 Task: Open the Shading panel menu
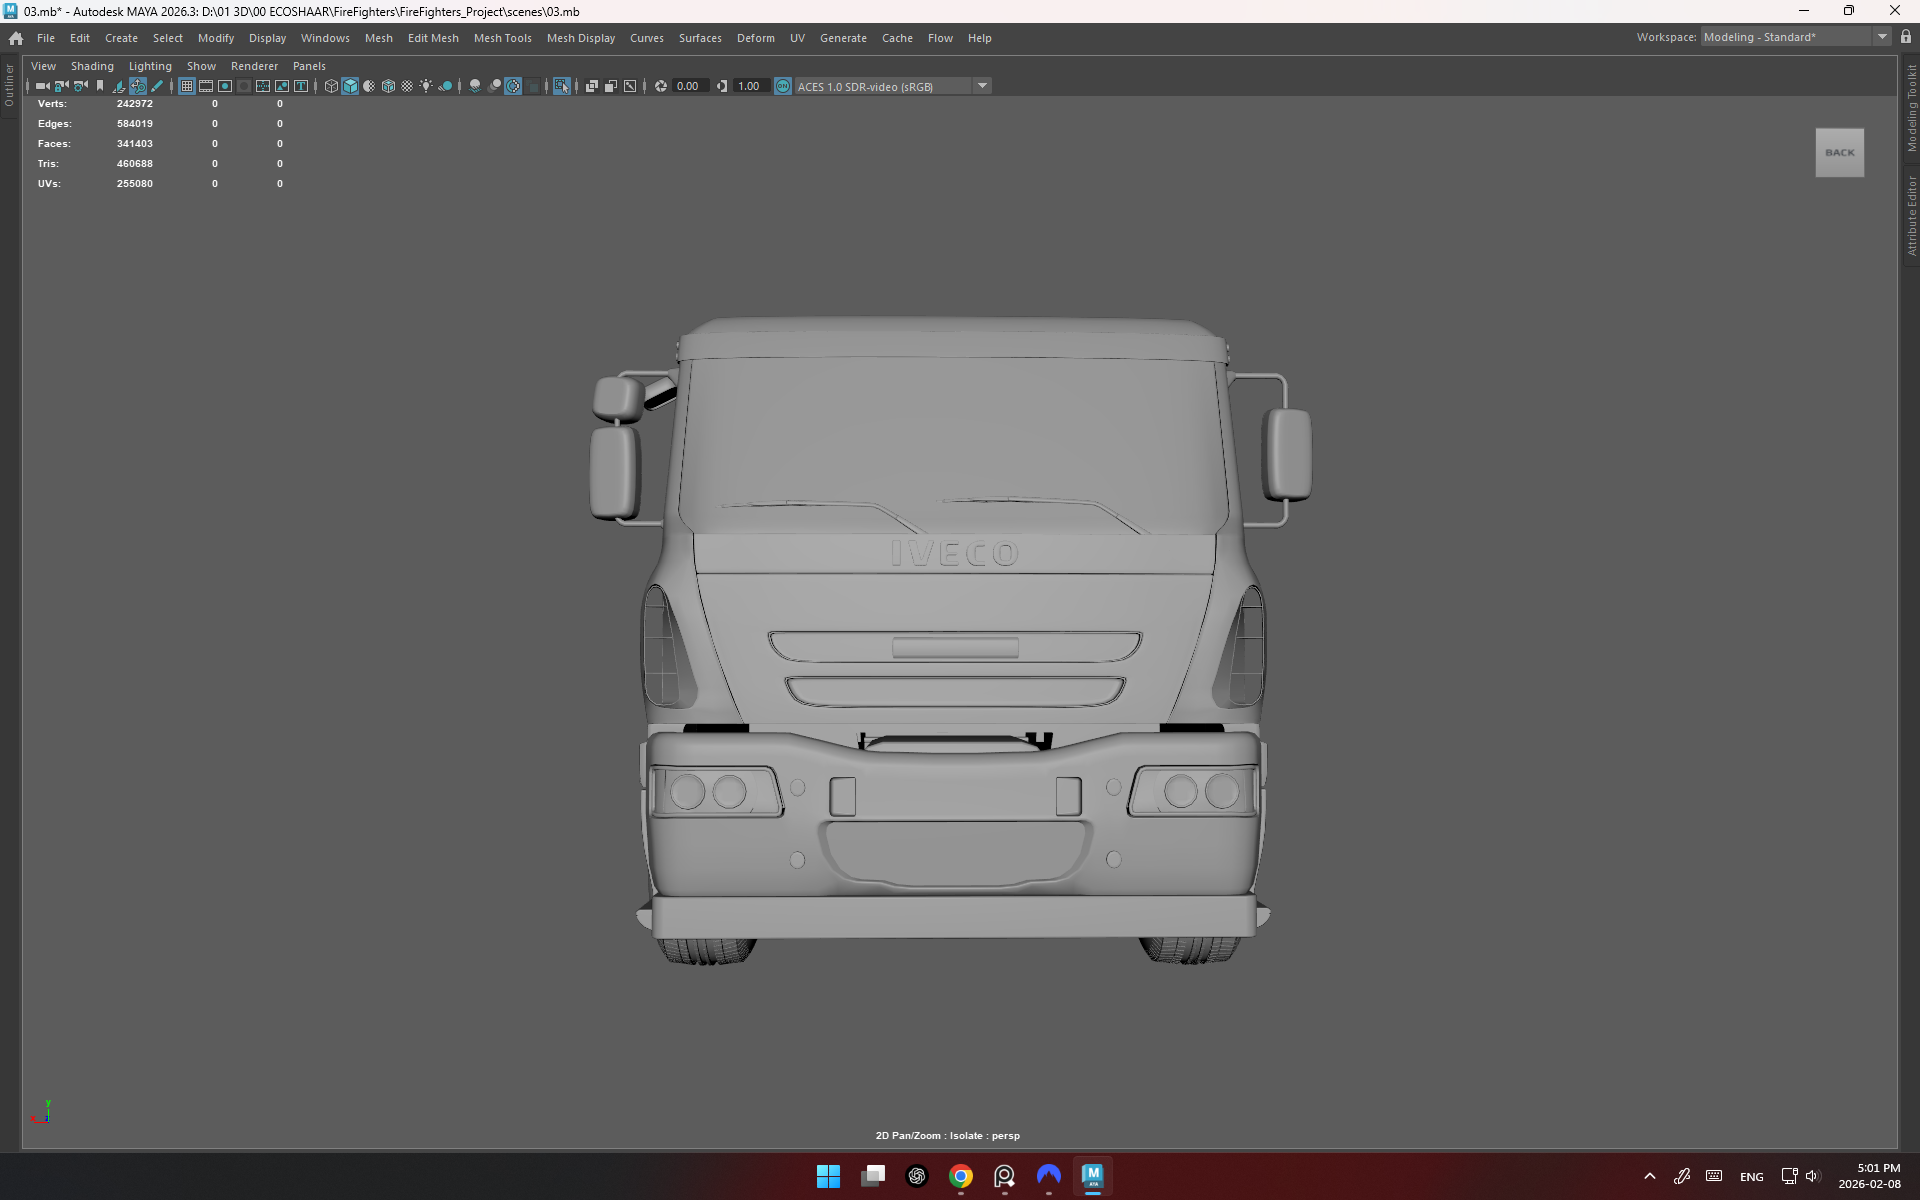pos(92,66)
